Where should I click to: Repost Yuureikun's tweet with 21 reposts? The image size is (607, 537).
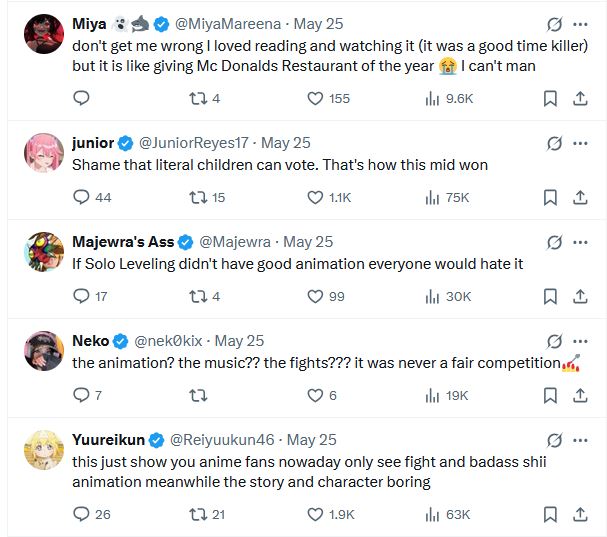click(x=198, y=515)
